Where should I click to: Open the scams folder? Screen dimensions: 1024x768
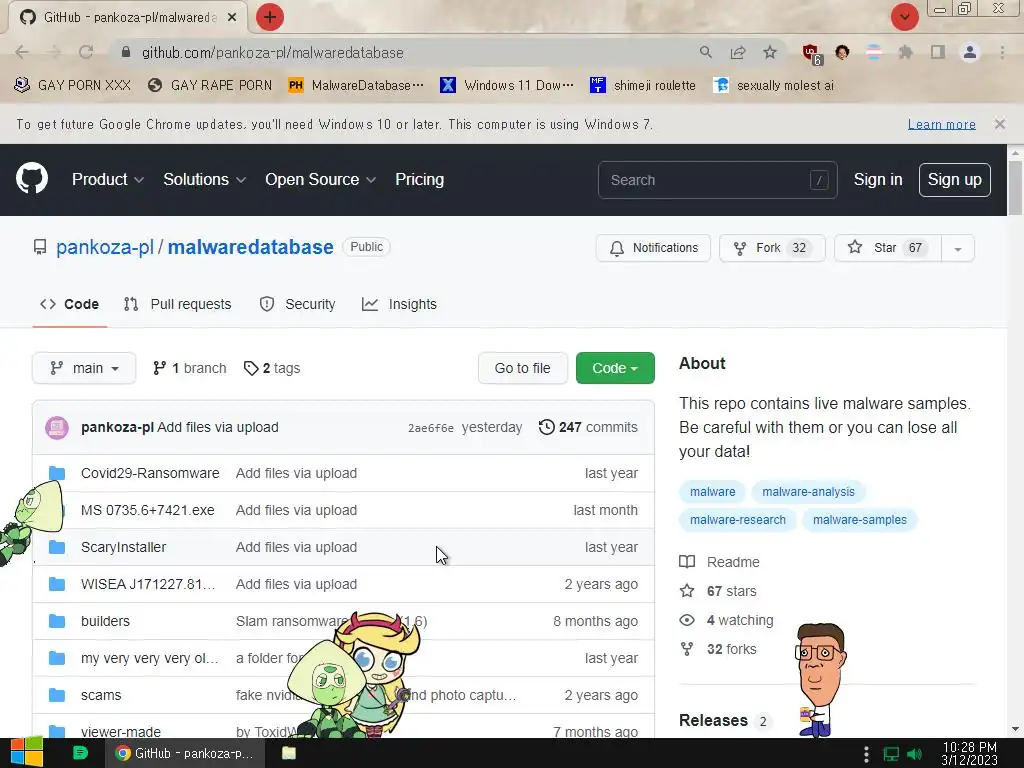101,696
